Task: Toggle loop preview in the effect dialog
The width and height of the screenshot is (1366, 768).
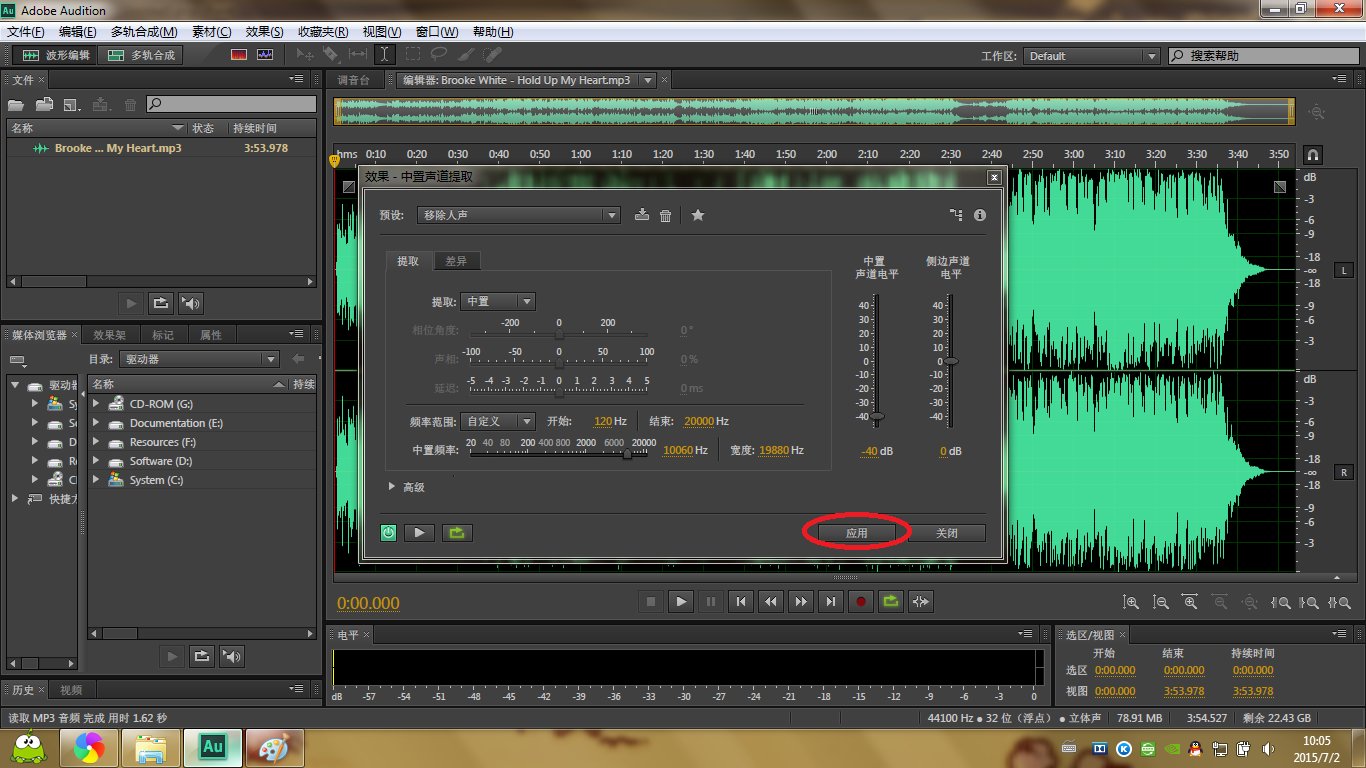Action: pyautogui.click(x=457, y=533)
